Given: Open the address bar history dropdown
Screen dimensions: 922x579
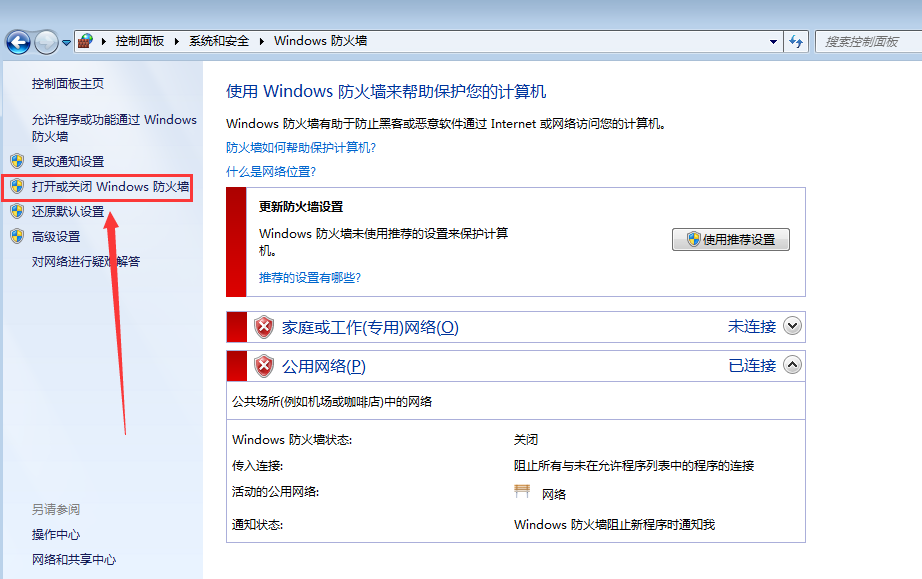Looking at the screenshot, I should (x=773, y=42).
